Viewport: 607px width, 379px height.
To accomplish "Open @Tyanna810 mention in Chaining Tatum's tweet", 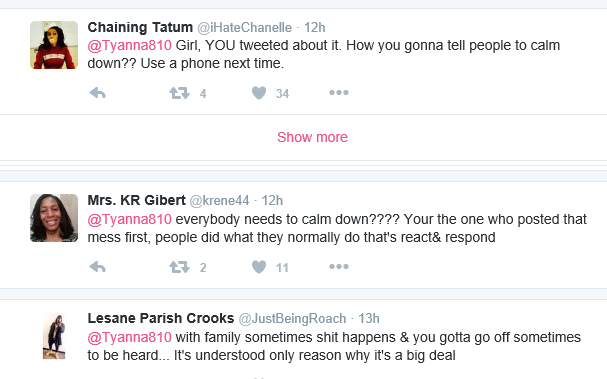I will coord(129,45).
